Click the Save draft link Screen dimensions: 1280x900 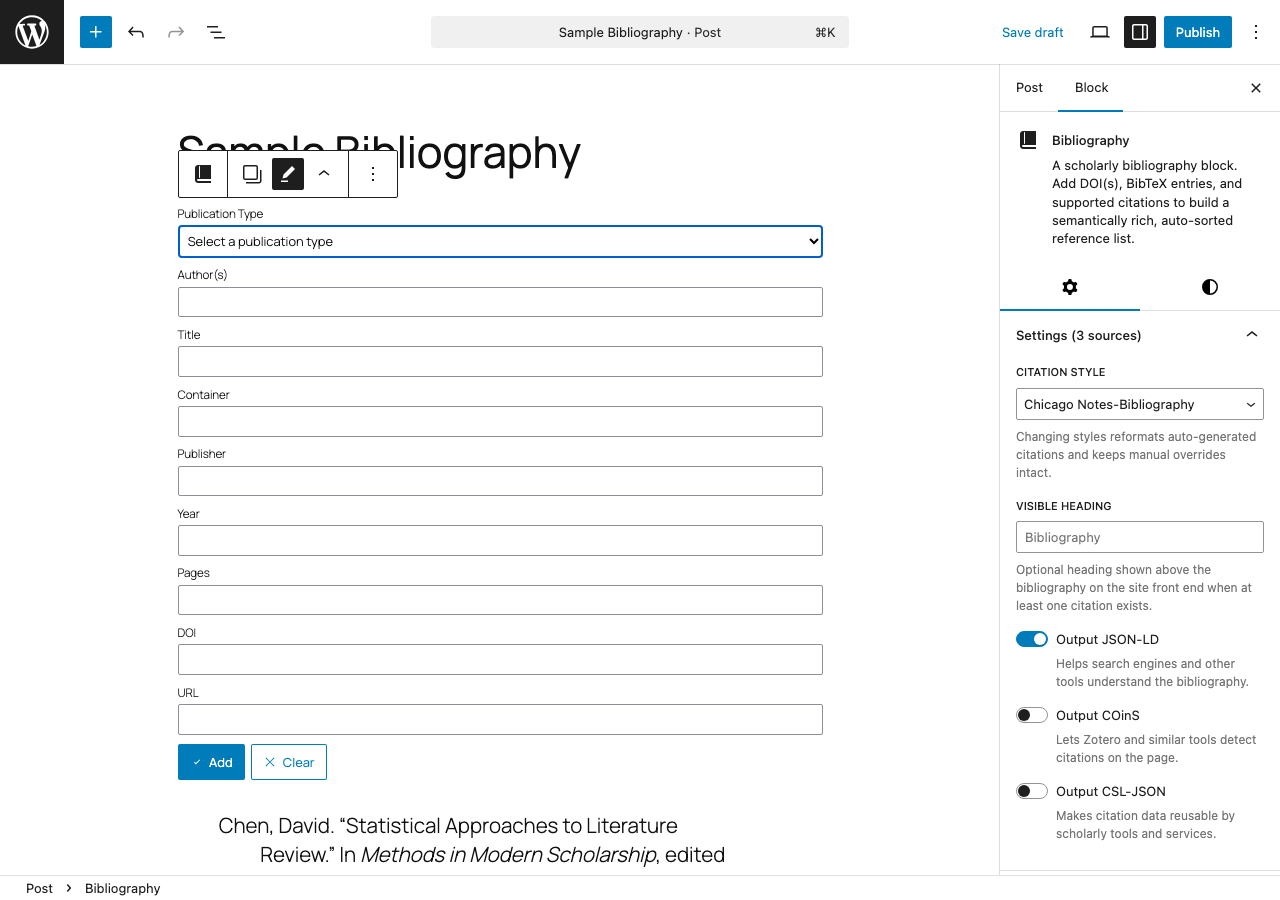pyautogui.click(x=1033, y=32)
